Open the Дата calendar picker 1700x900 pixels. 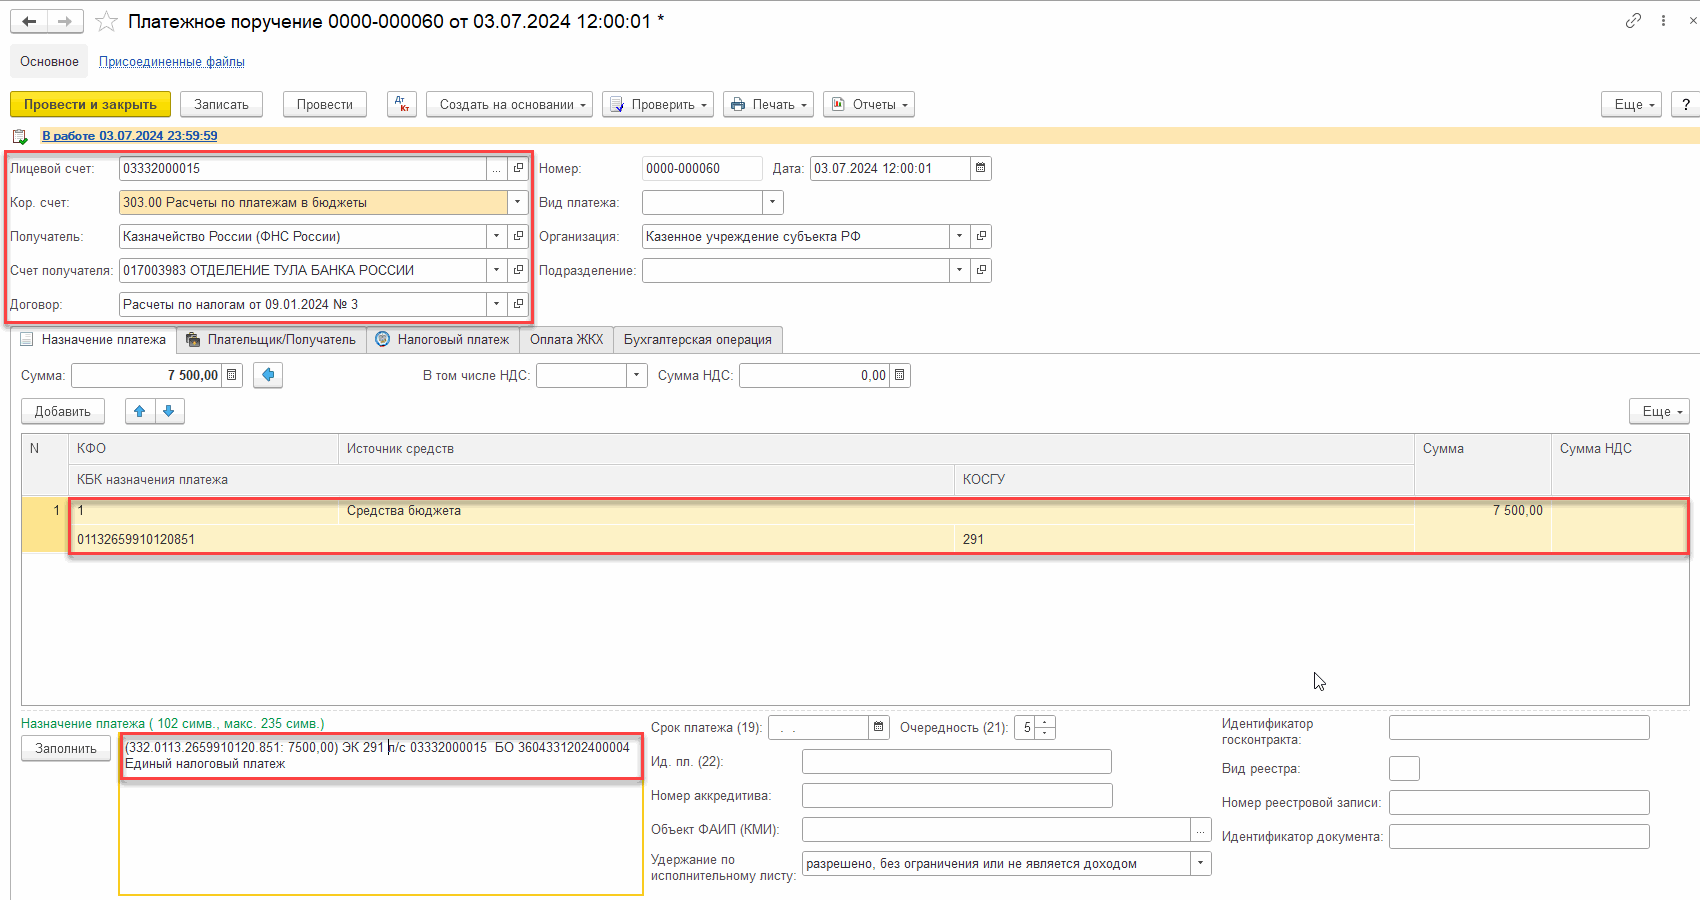point(980,168)
